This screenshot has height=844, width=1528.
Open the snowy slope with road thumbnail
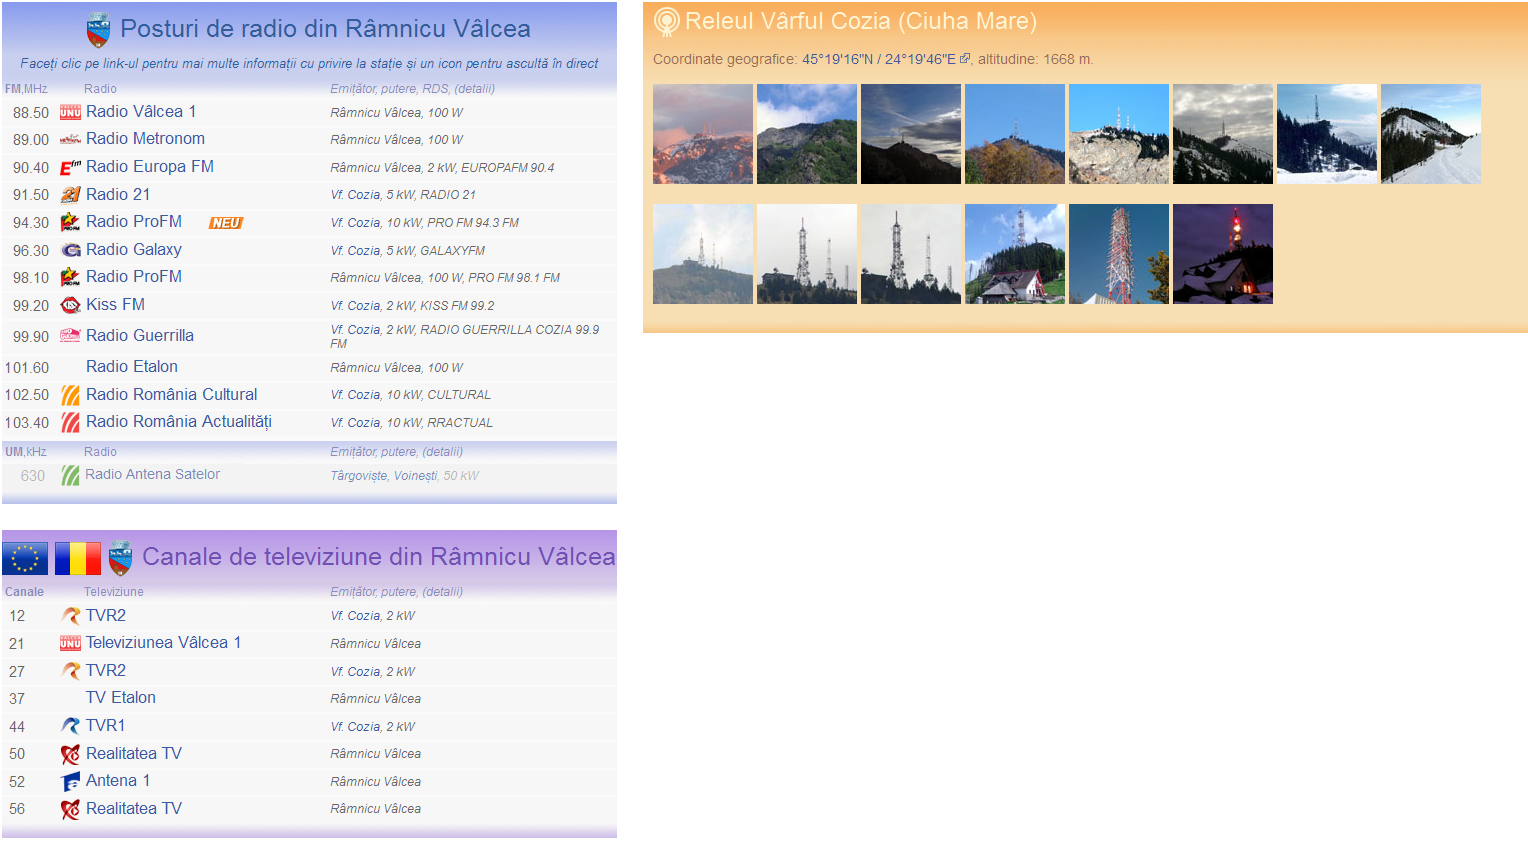1431,134
